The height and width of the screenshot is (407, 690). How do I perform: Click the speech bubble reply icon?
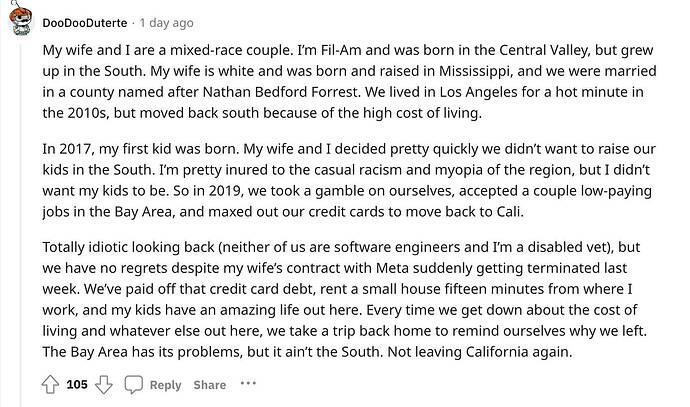(x=133, y=385)
